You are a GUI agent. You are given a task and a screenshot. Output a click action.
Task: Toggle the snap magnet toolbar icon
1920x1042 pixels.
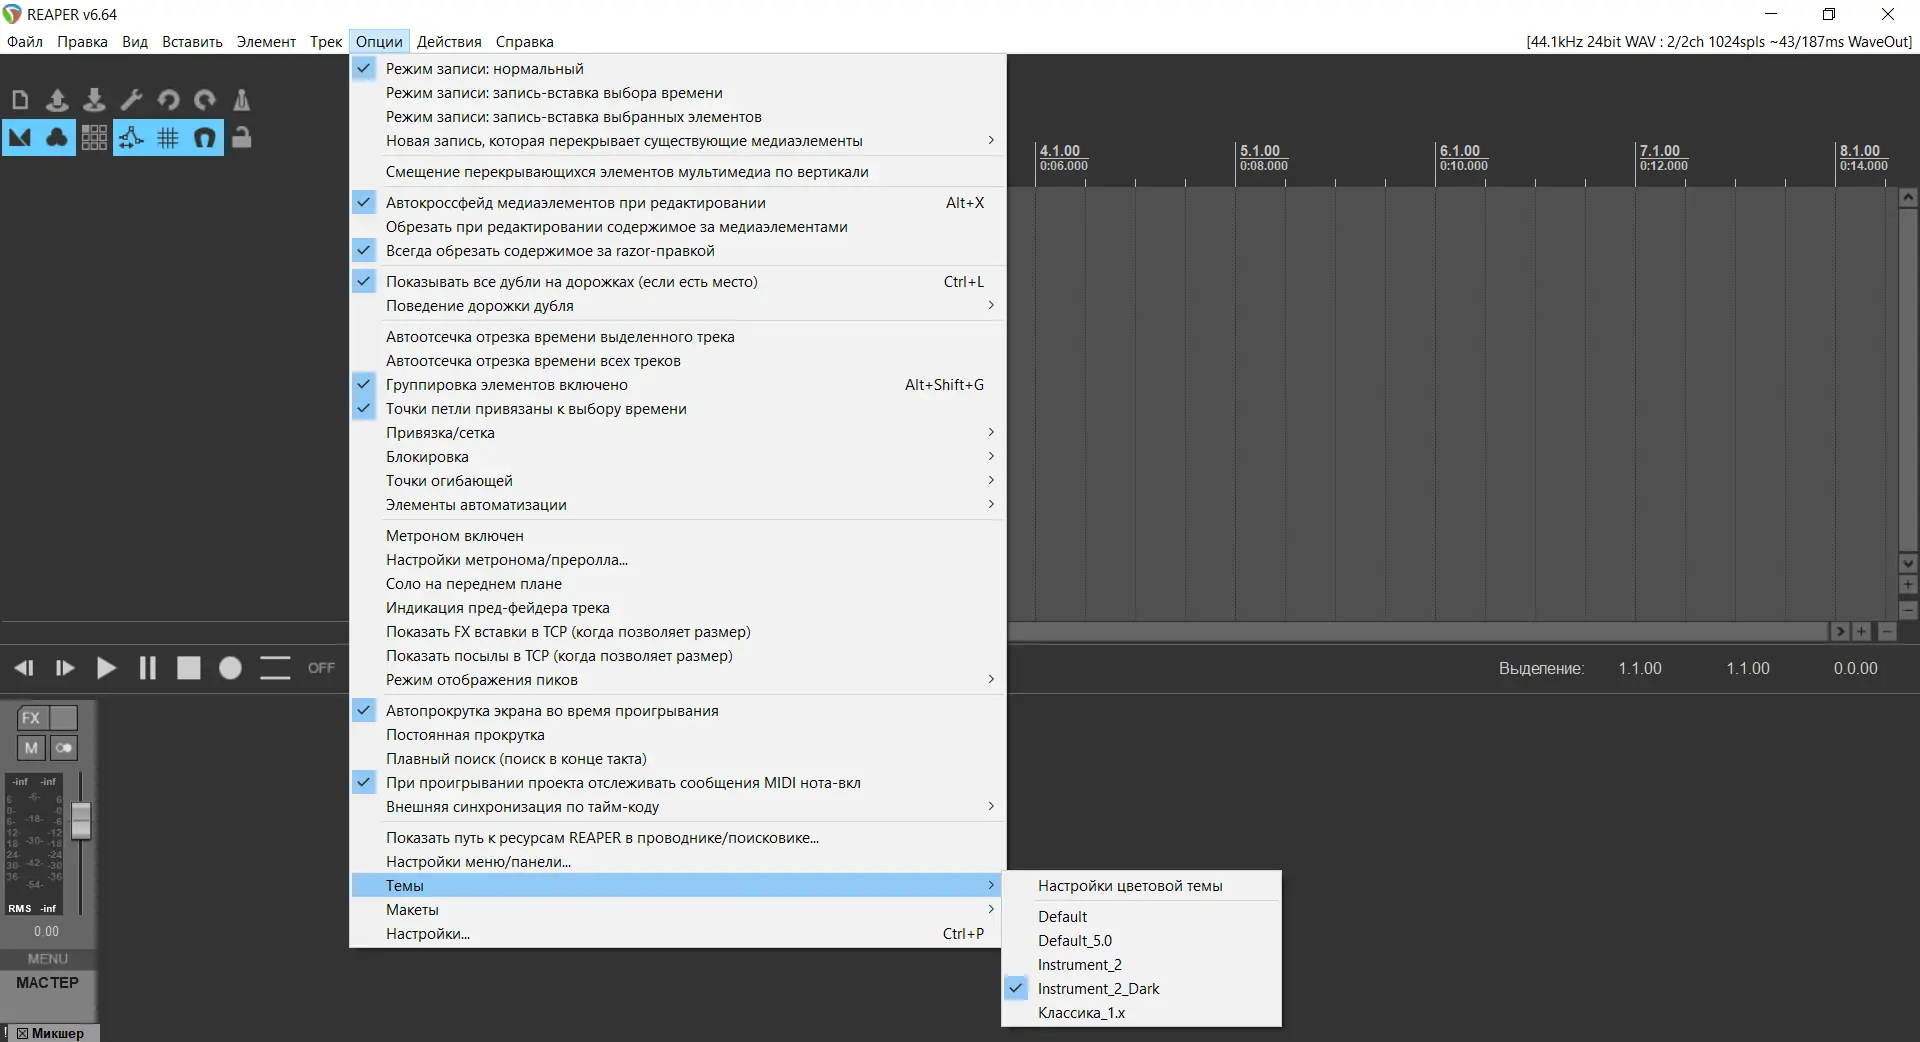point(205,138)
